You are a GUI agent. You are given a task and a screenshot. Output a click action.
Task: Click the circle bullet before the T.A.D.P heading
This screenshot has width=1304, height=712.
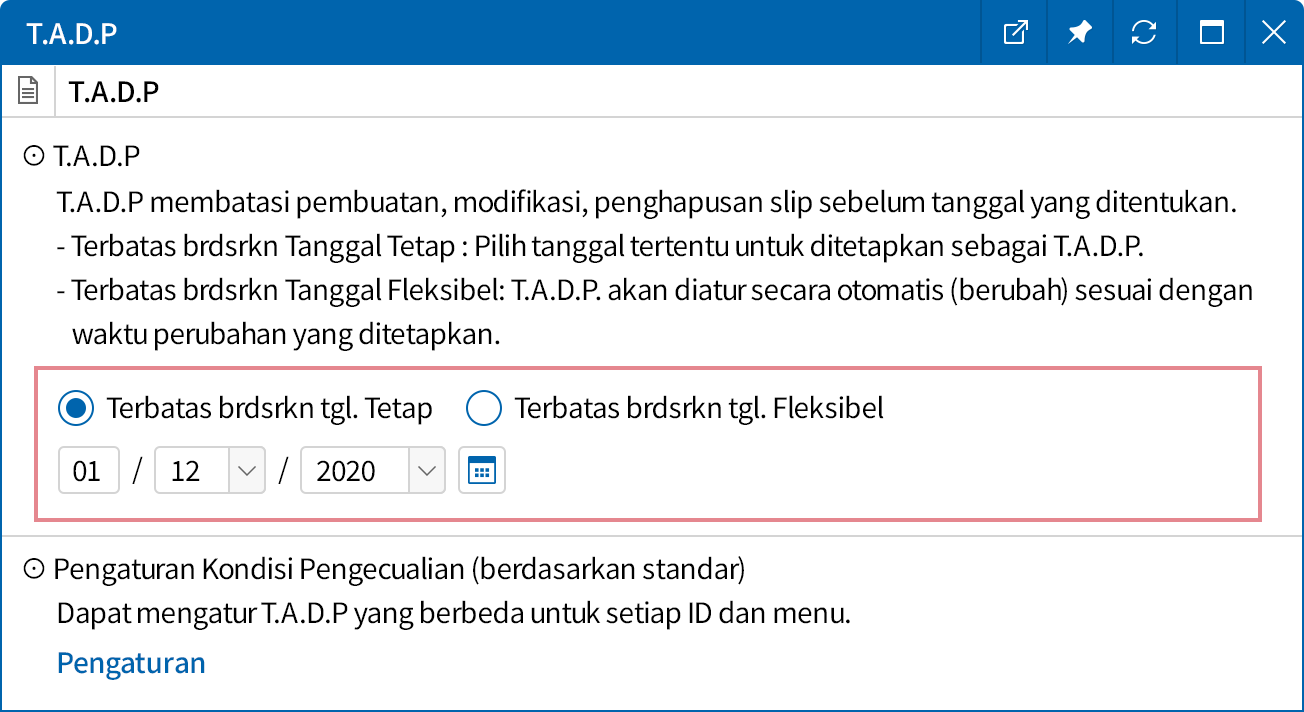[x=34, y=156]
